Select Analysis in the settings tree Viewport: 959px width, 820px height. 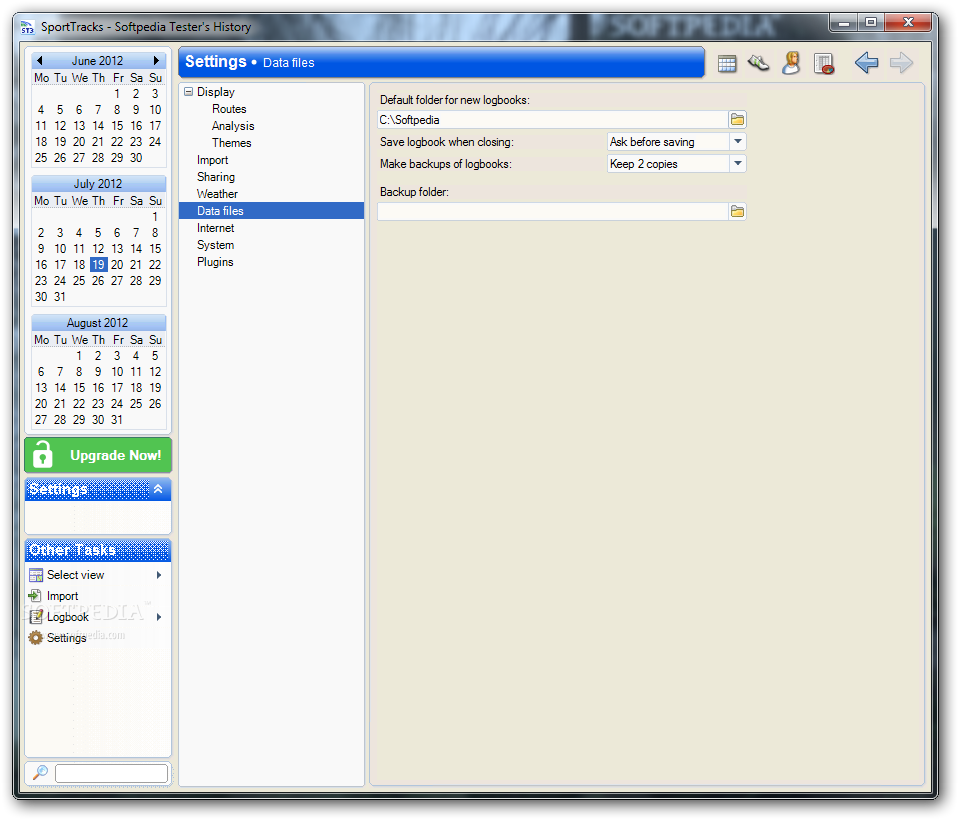(233, 126)
